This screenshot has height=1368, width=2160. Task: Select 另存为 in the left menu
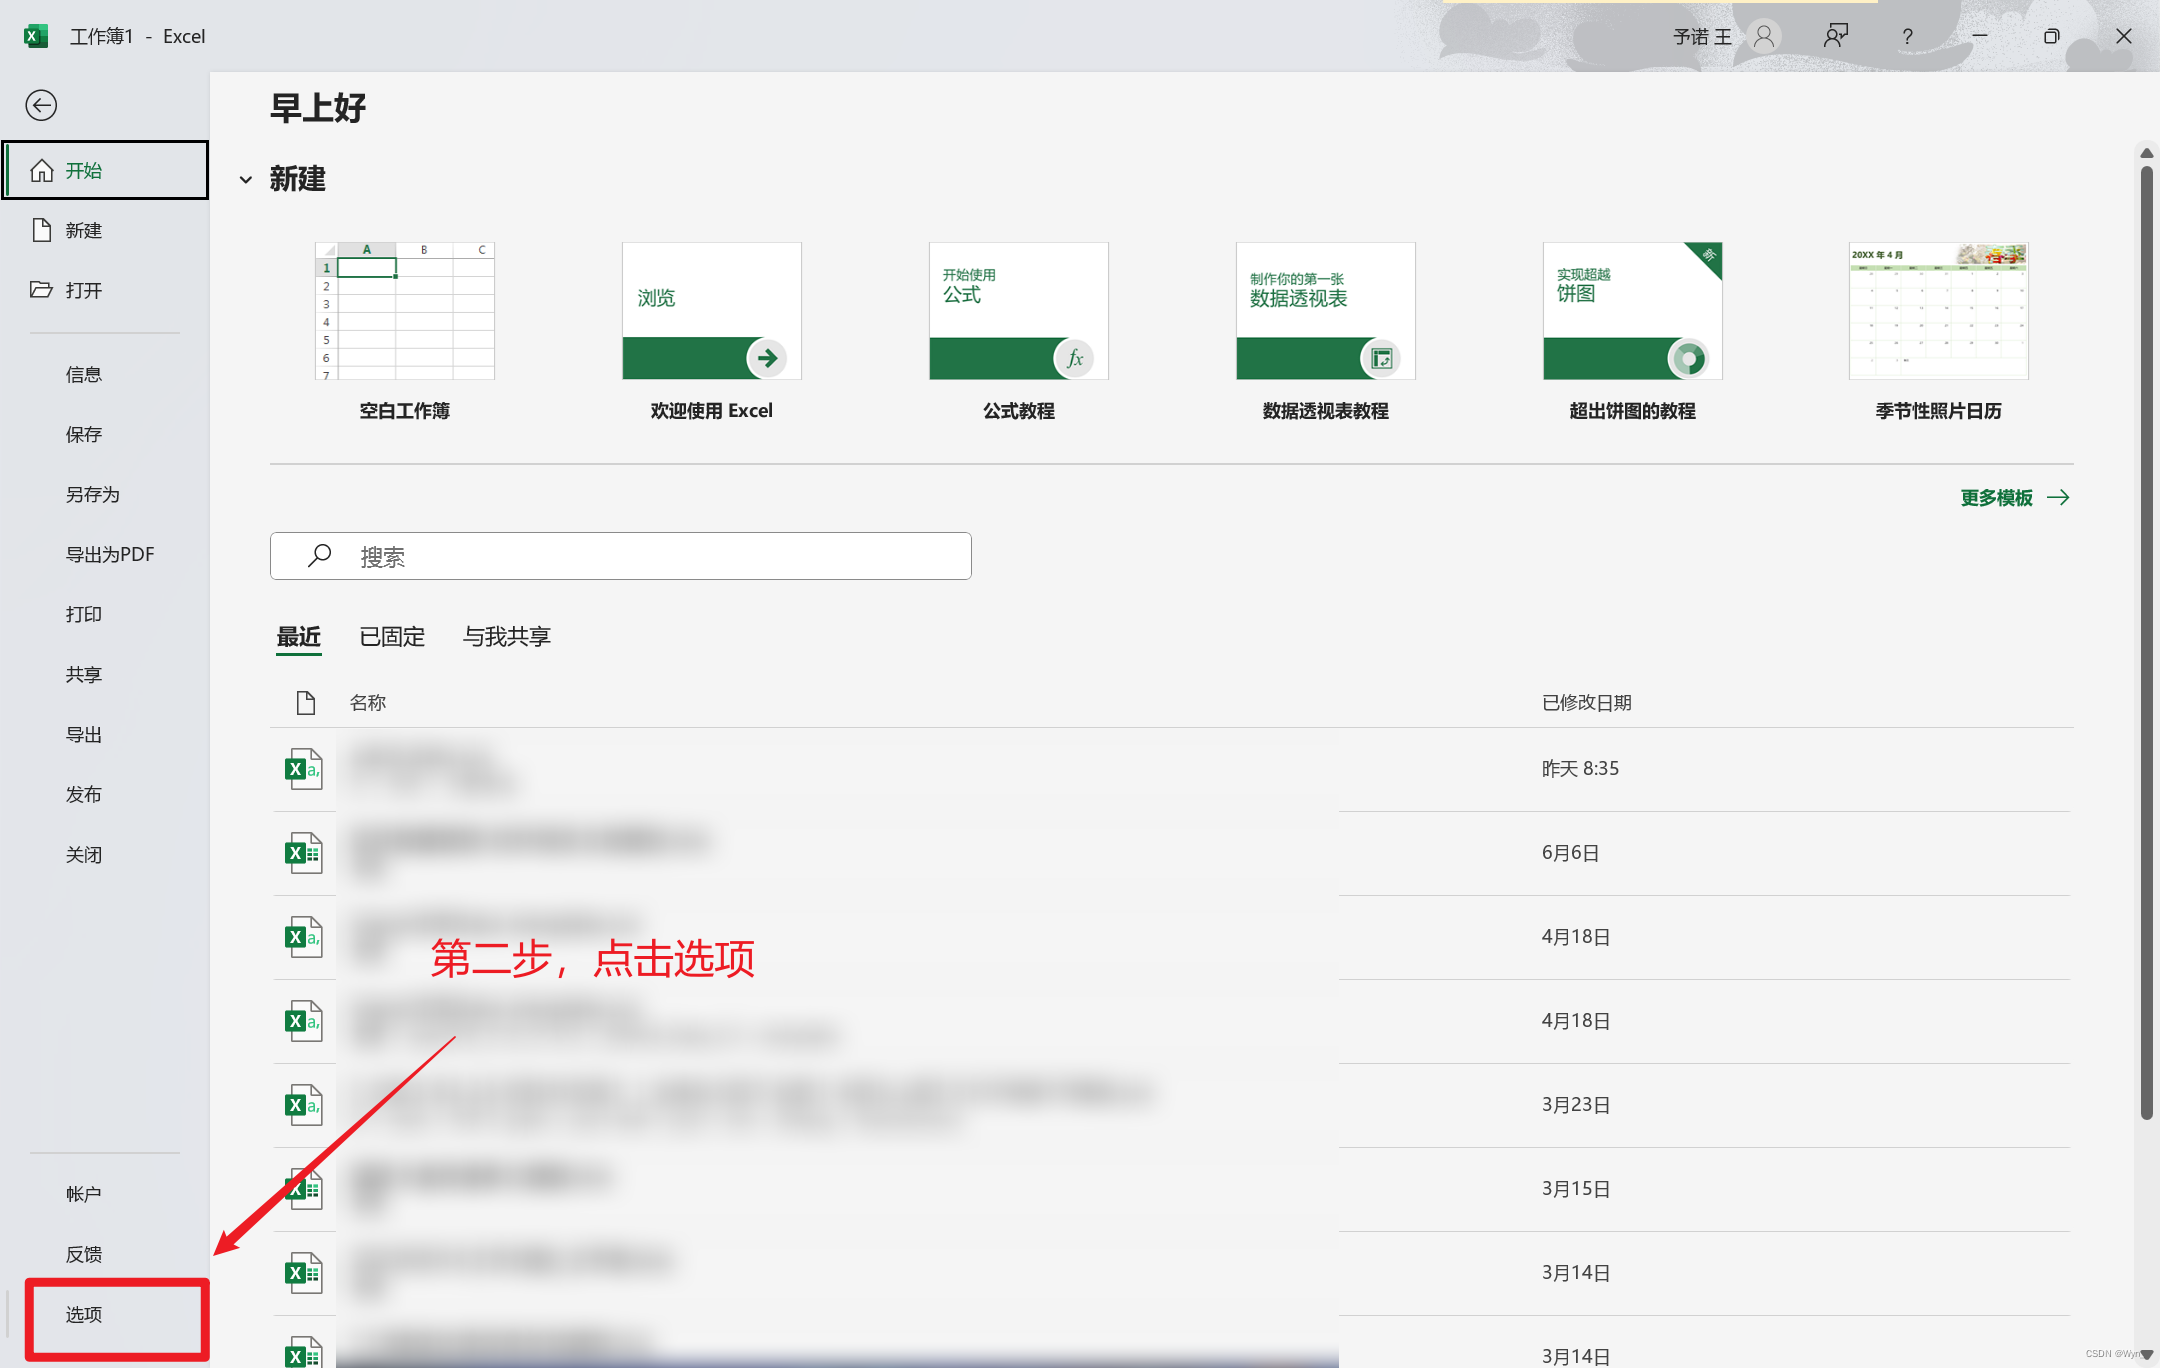click(93, 495)
